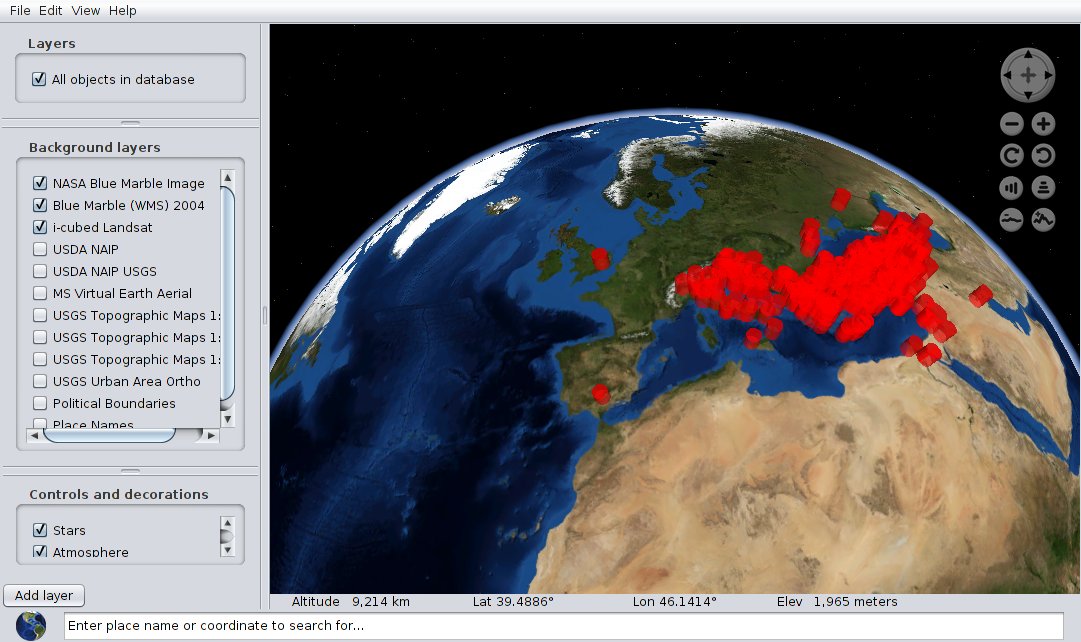Click the Altitude 9,214 km status readout
The width and height of the screenshot is (1081, 642).
[x=350, y=601]
